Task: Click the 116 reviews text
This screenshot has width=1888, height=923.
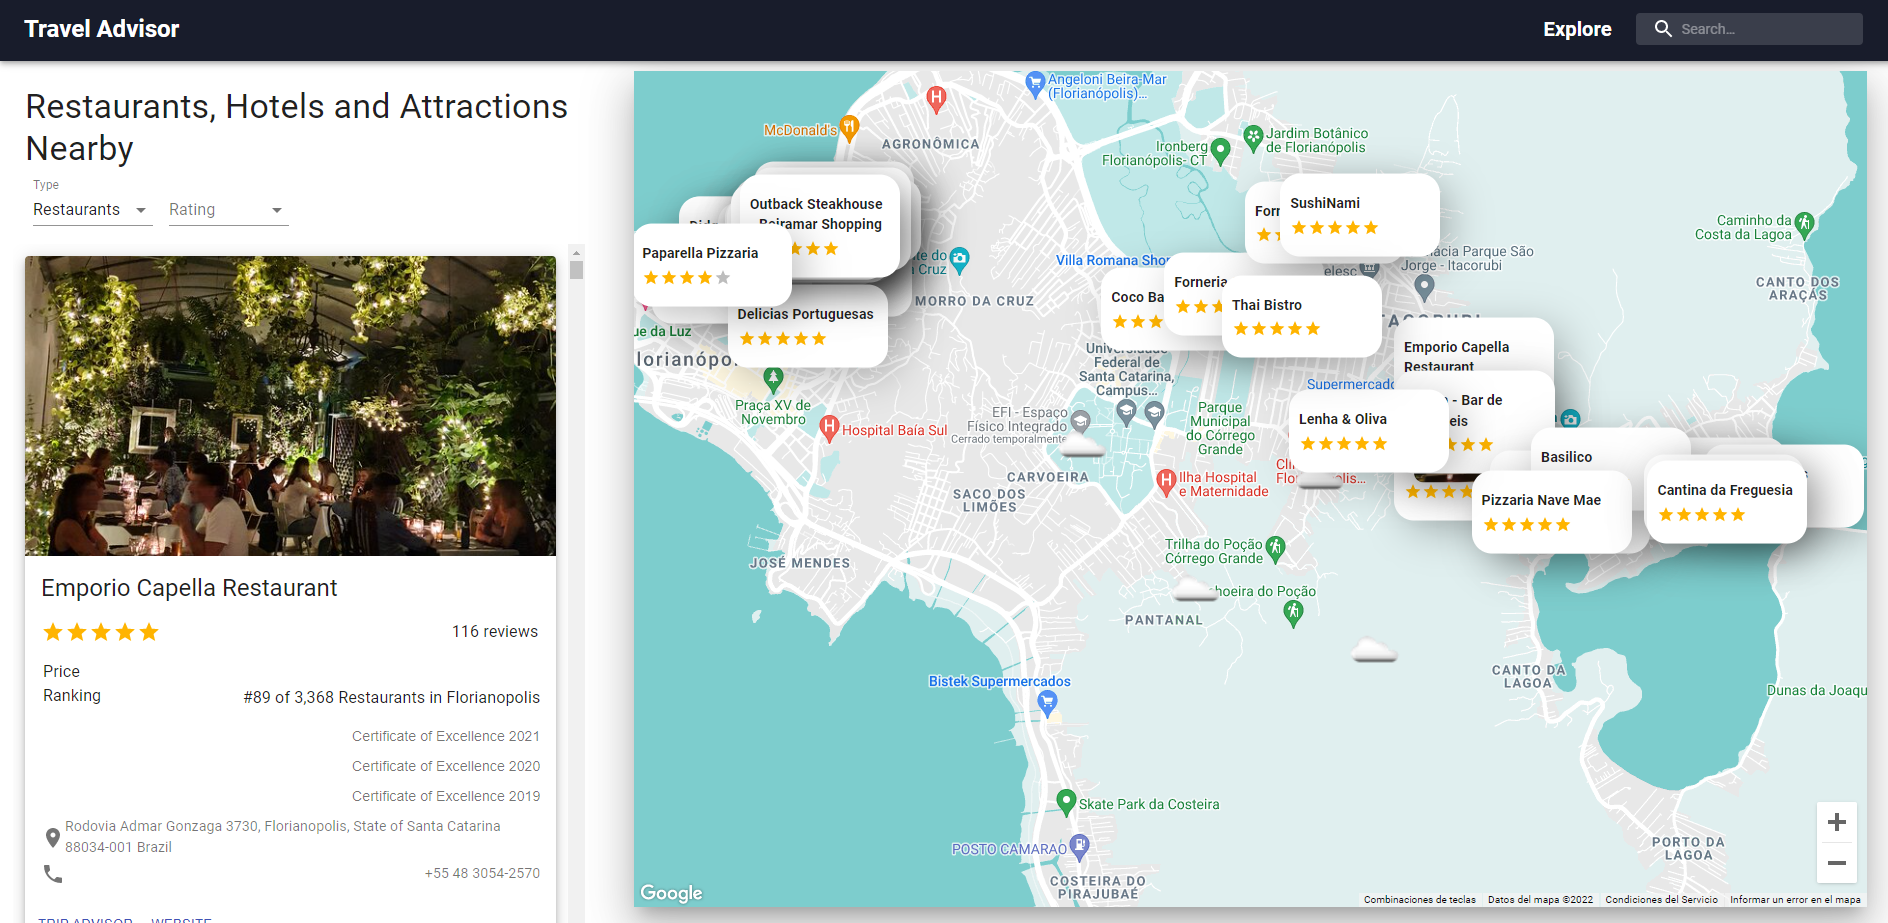Action: point(495,632)
